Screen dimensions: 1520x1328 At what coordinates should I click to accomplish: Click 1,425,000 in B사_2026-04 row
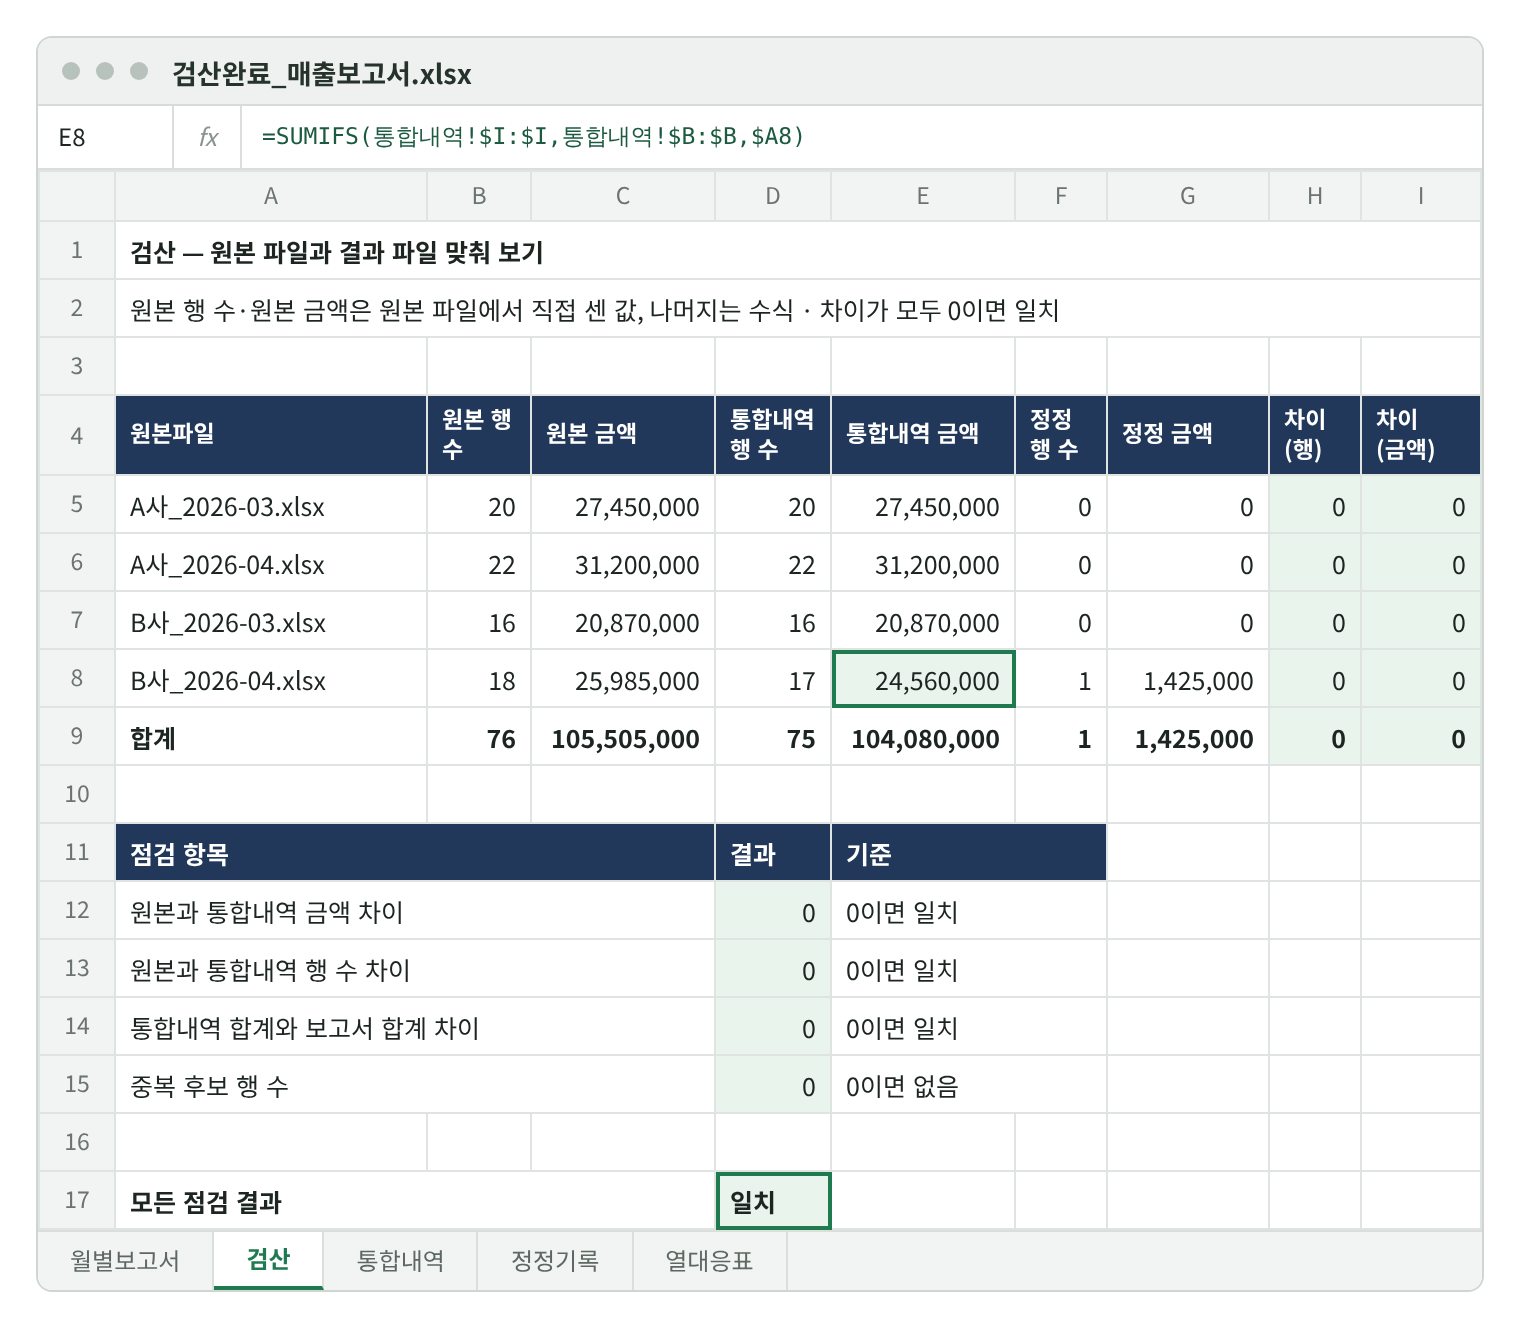(1188, 679)
